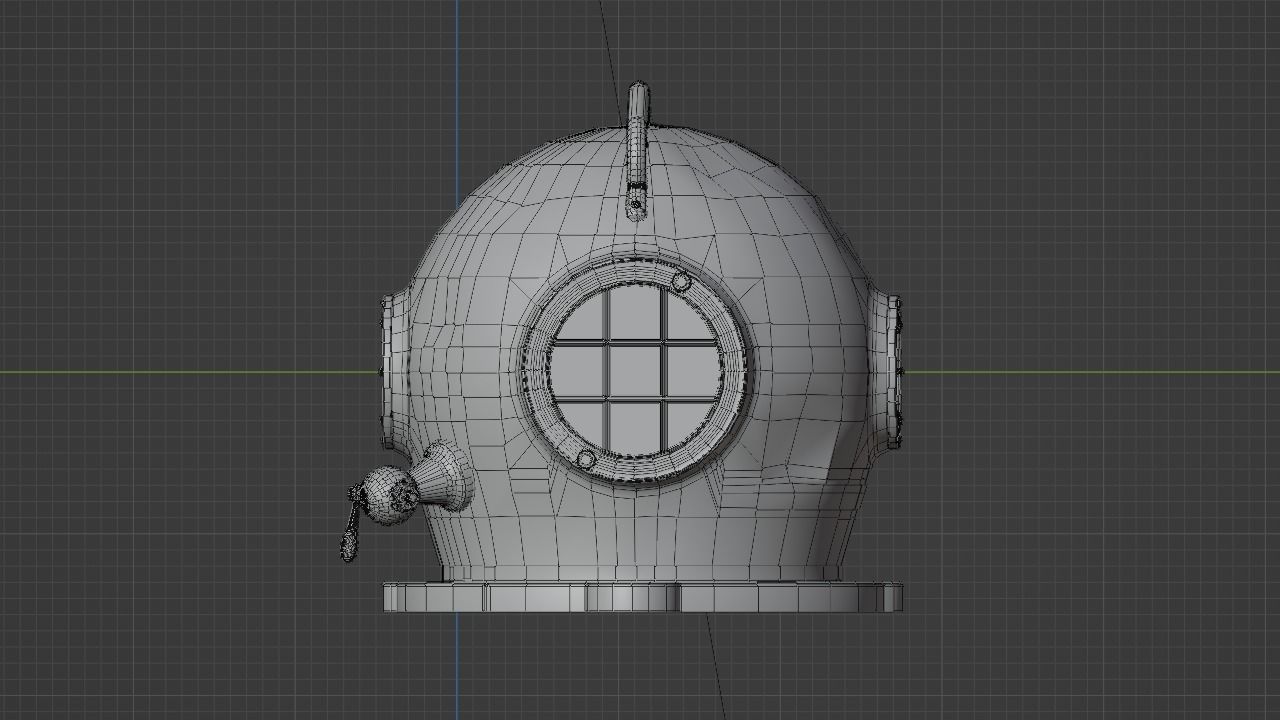Viewport: 1280px width, 720px height.
Task: Select the left side porthole of the helmet
Action: [391, 371]
